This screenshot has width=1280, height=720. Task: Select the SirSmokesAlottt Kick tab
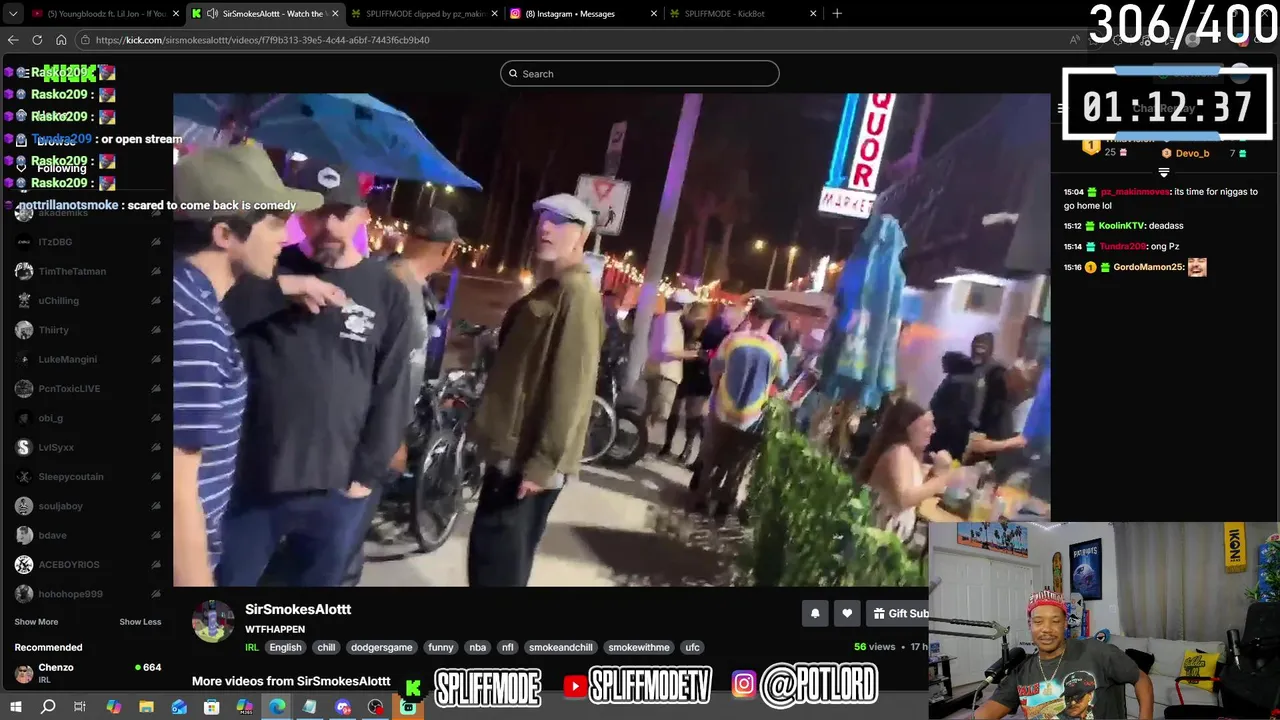point(265,14)
